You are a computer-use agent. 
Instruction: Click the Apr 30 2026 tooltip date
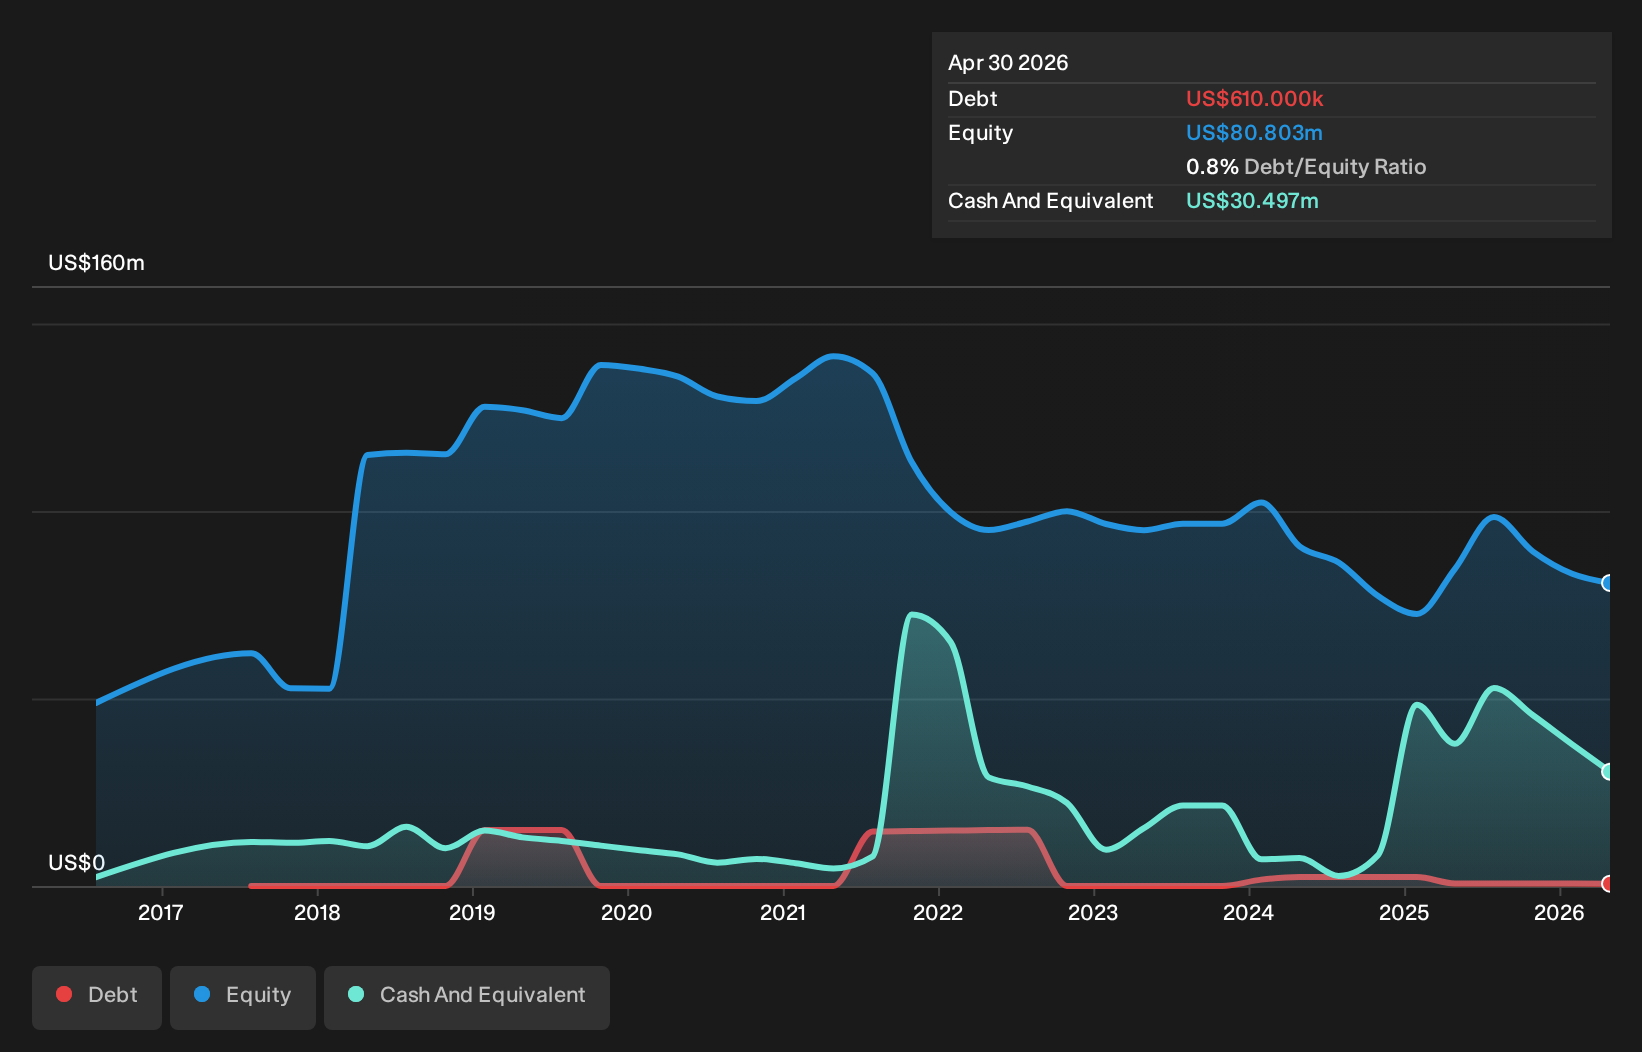coord(1008,63)
